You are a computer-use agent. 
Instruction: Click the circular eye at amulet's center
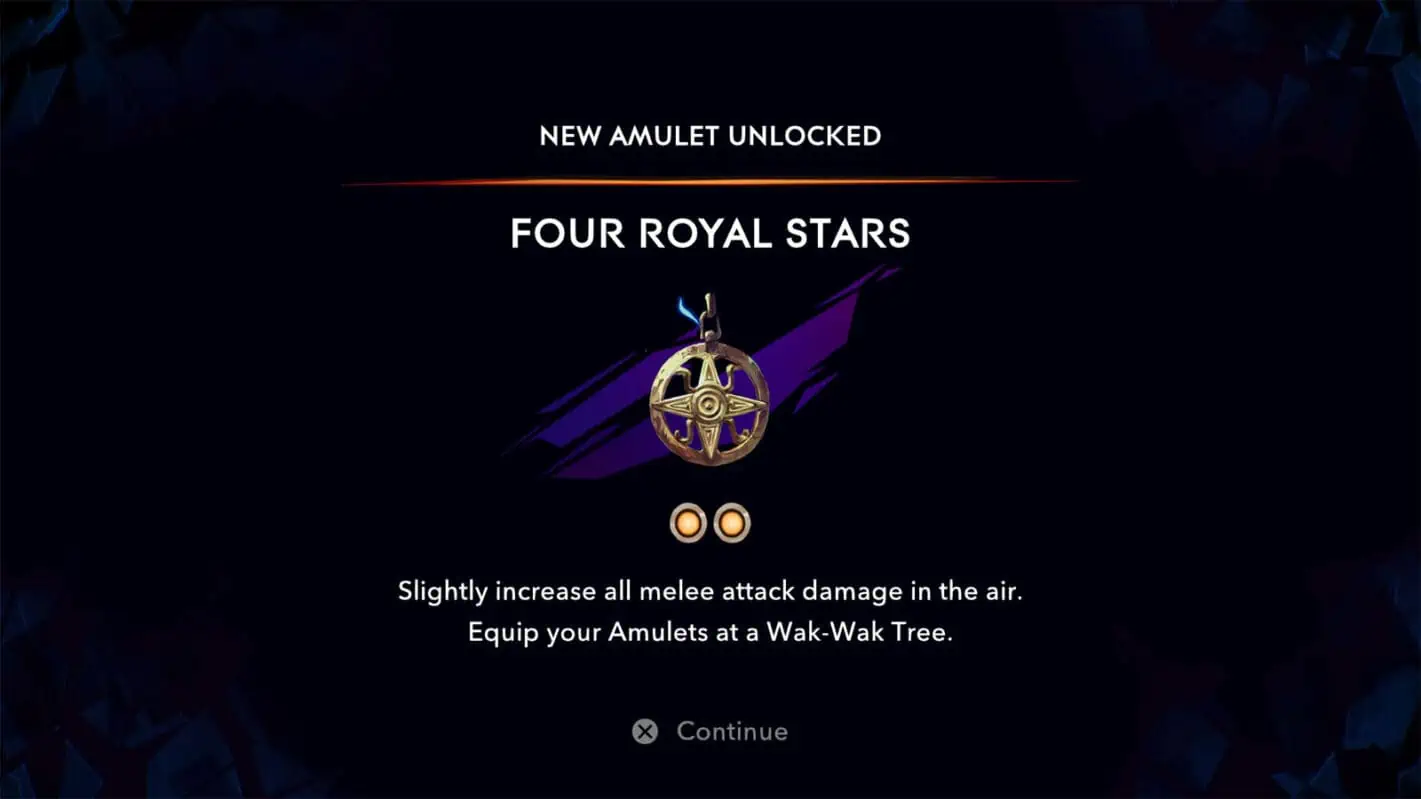pyautogui.click(x=709, y=404)
